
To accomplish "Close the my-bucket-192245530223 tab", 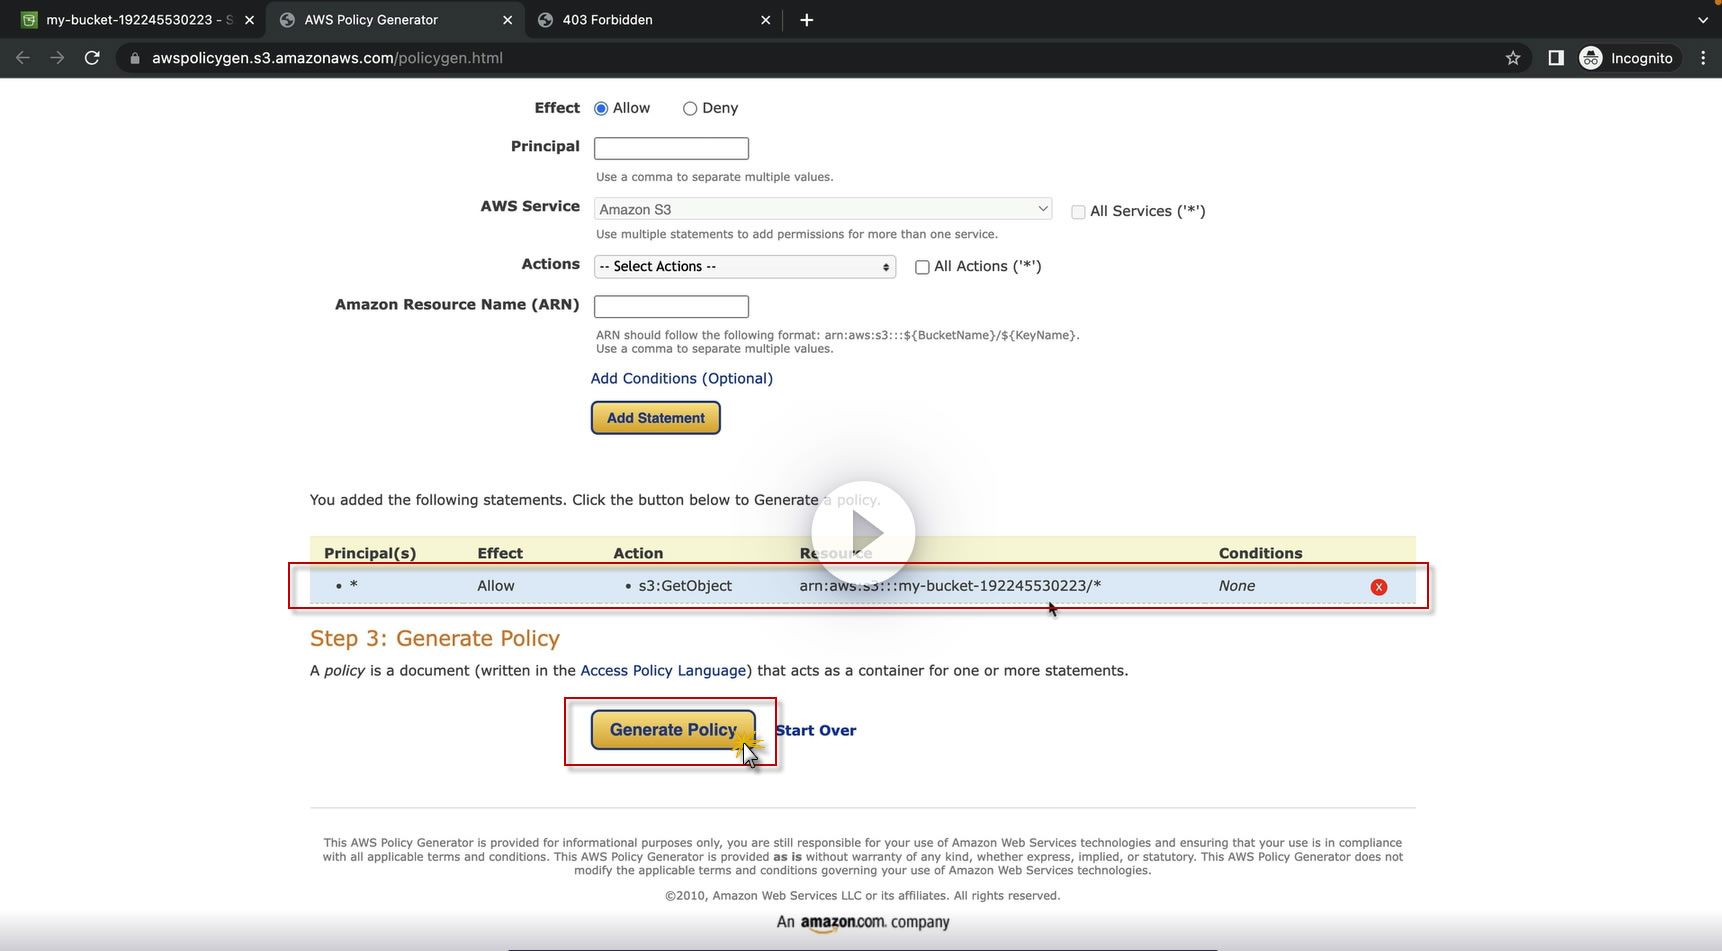I will pos(249,20).
